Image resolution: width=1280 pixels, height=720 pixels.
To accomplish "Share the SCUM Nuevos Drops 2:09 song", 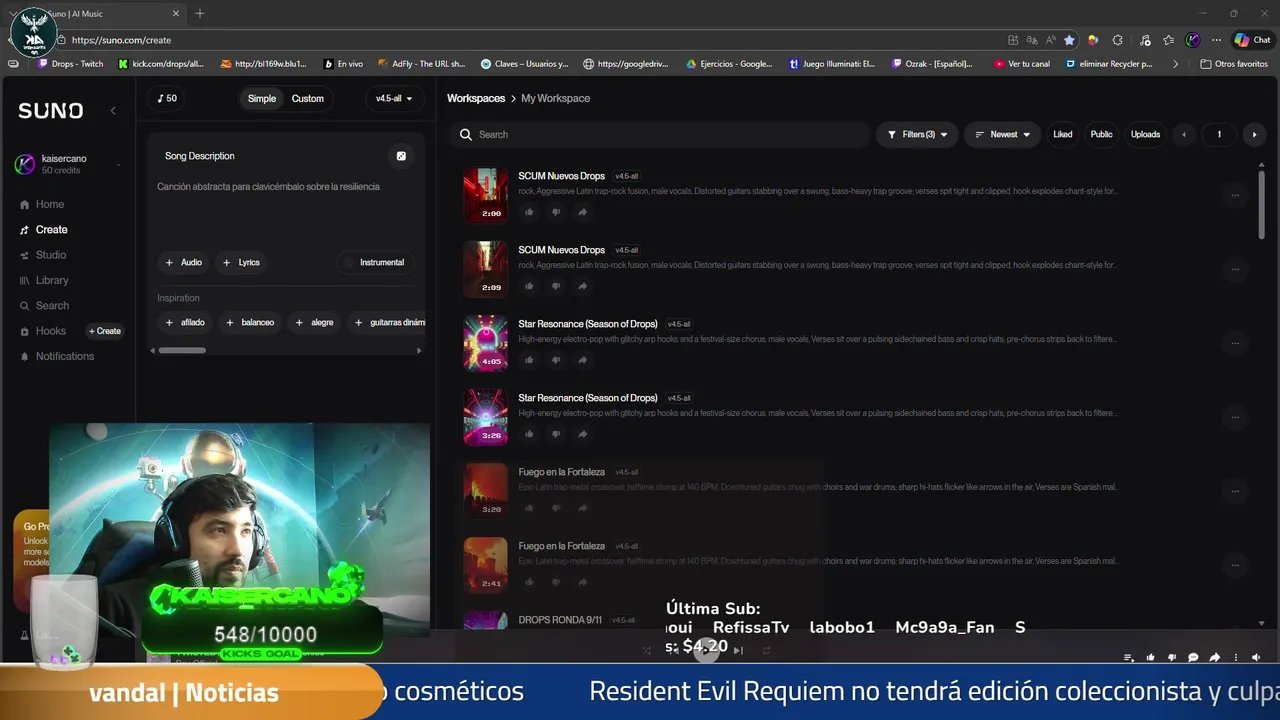I will pos(582,286).
